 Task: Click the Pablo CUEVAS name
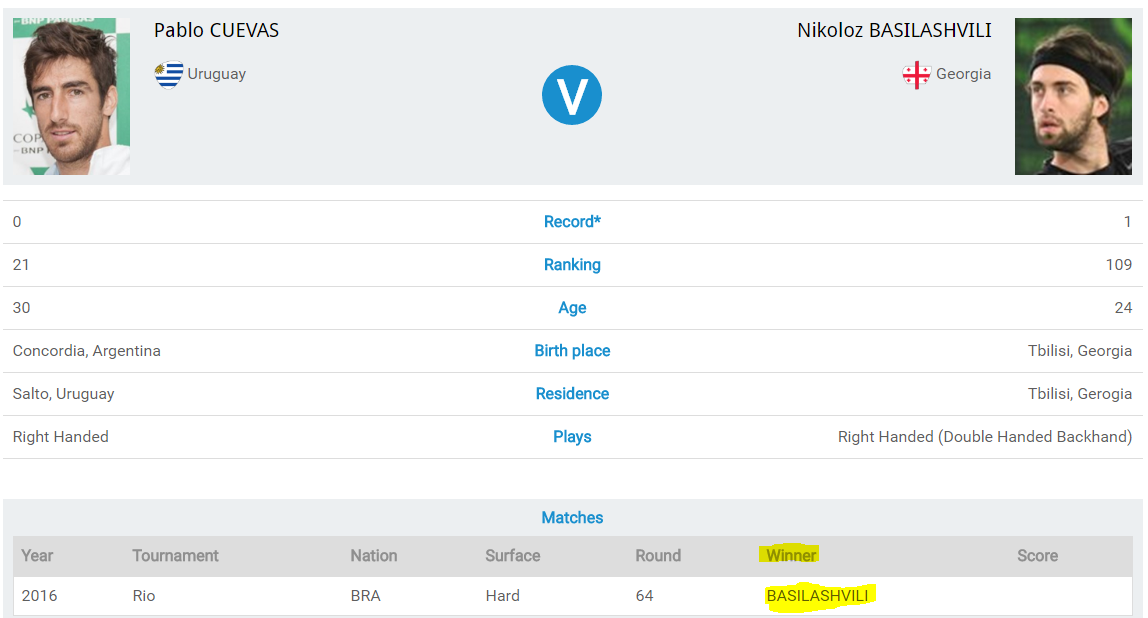coord(216,31)
